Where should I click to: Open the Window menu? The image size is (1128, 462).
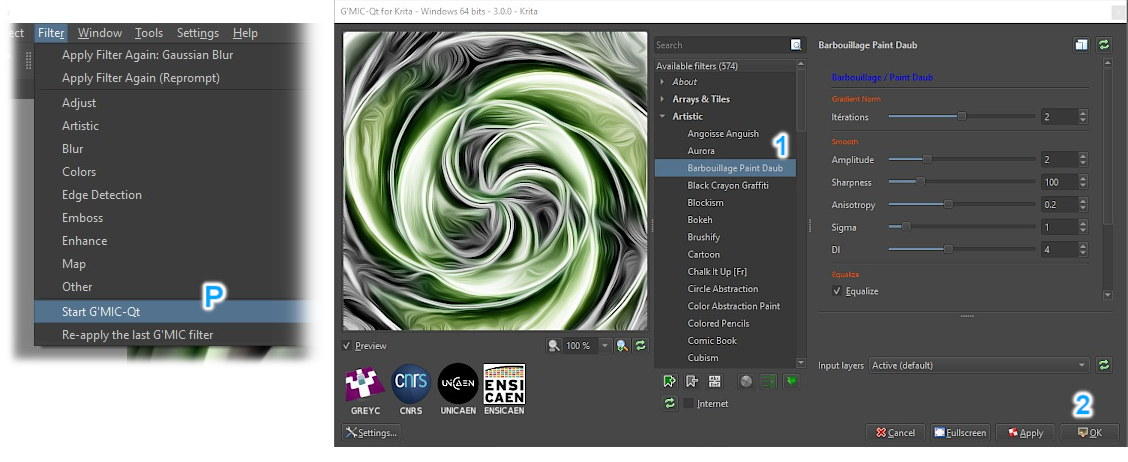[99, 33]
